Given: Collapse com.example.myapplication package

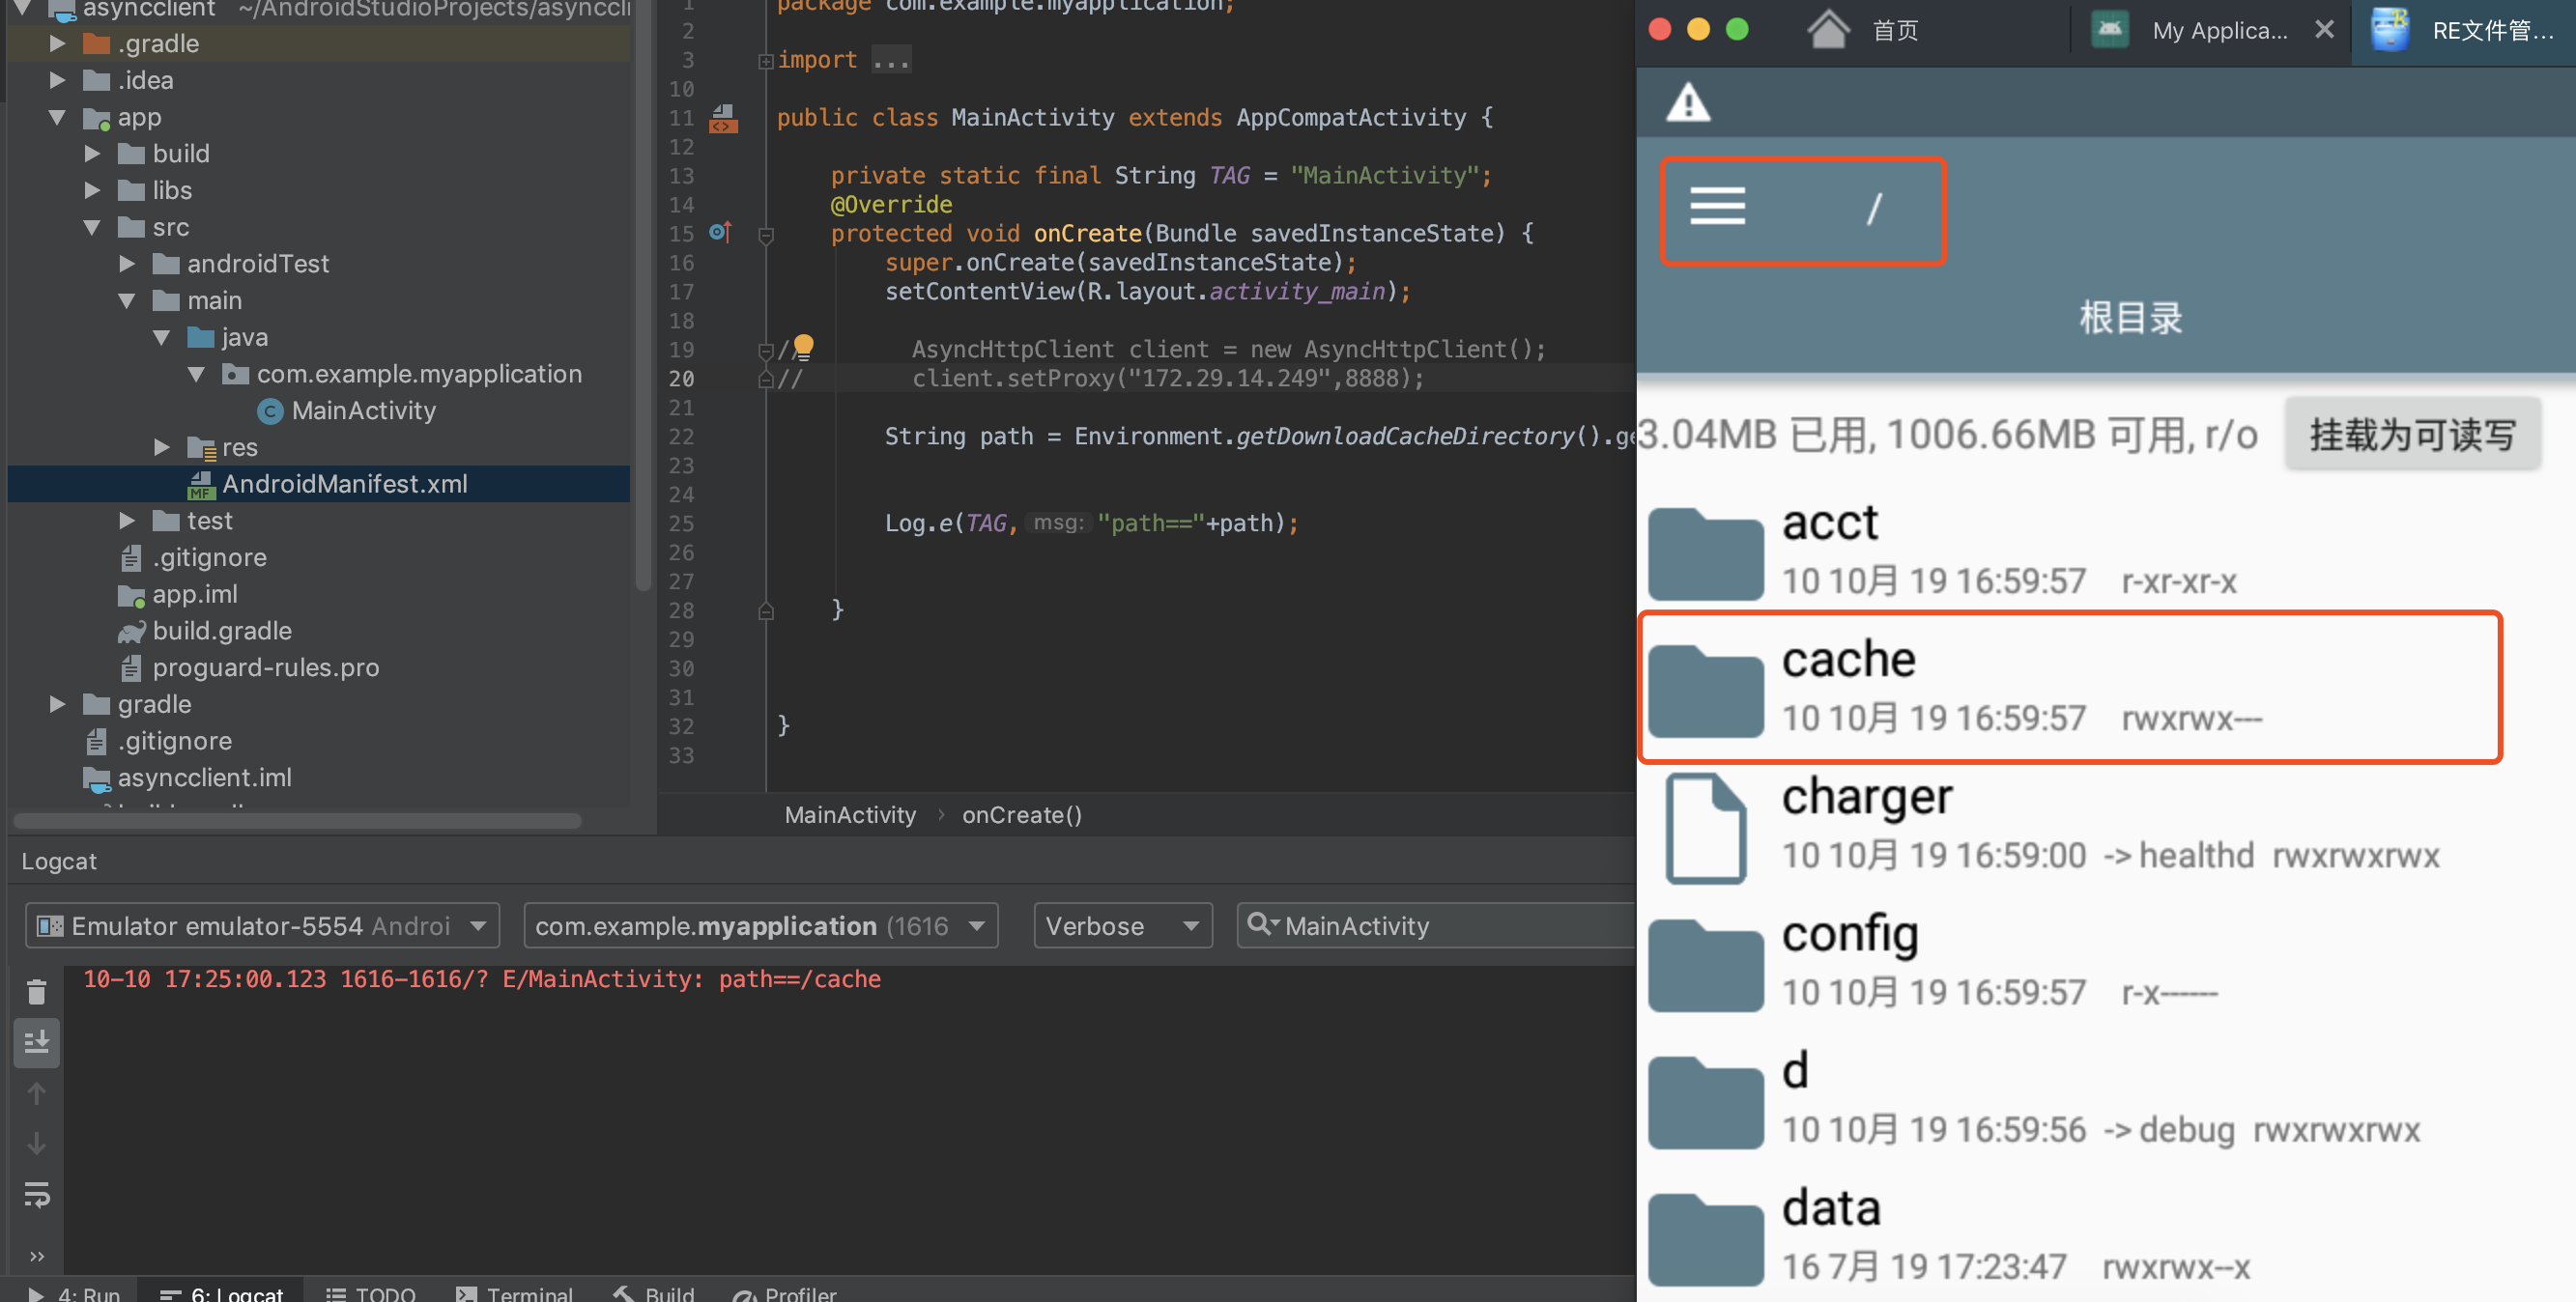Looking at the screenshot, I should click(x=197, y=374).
